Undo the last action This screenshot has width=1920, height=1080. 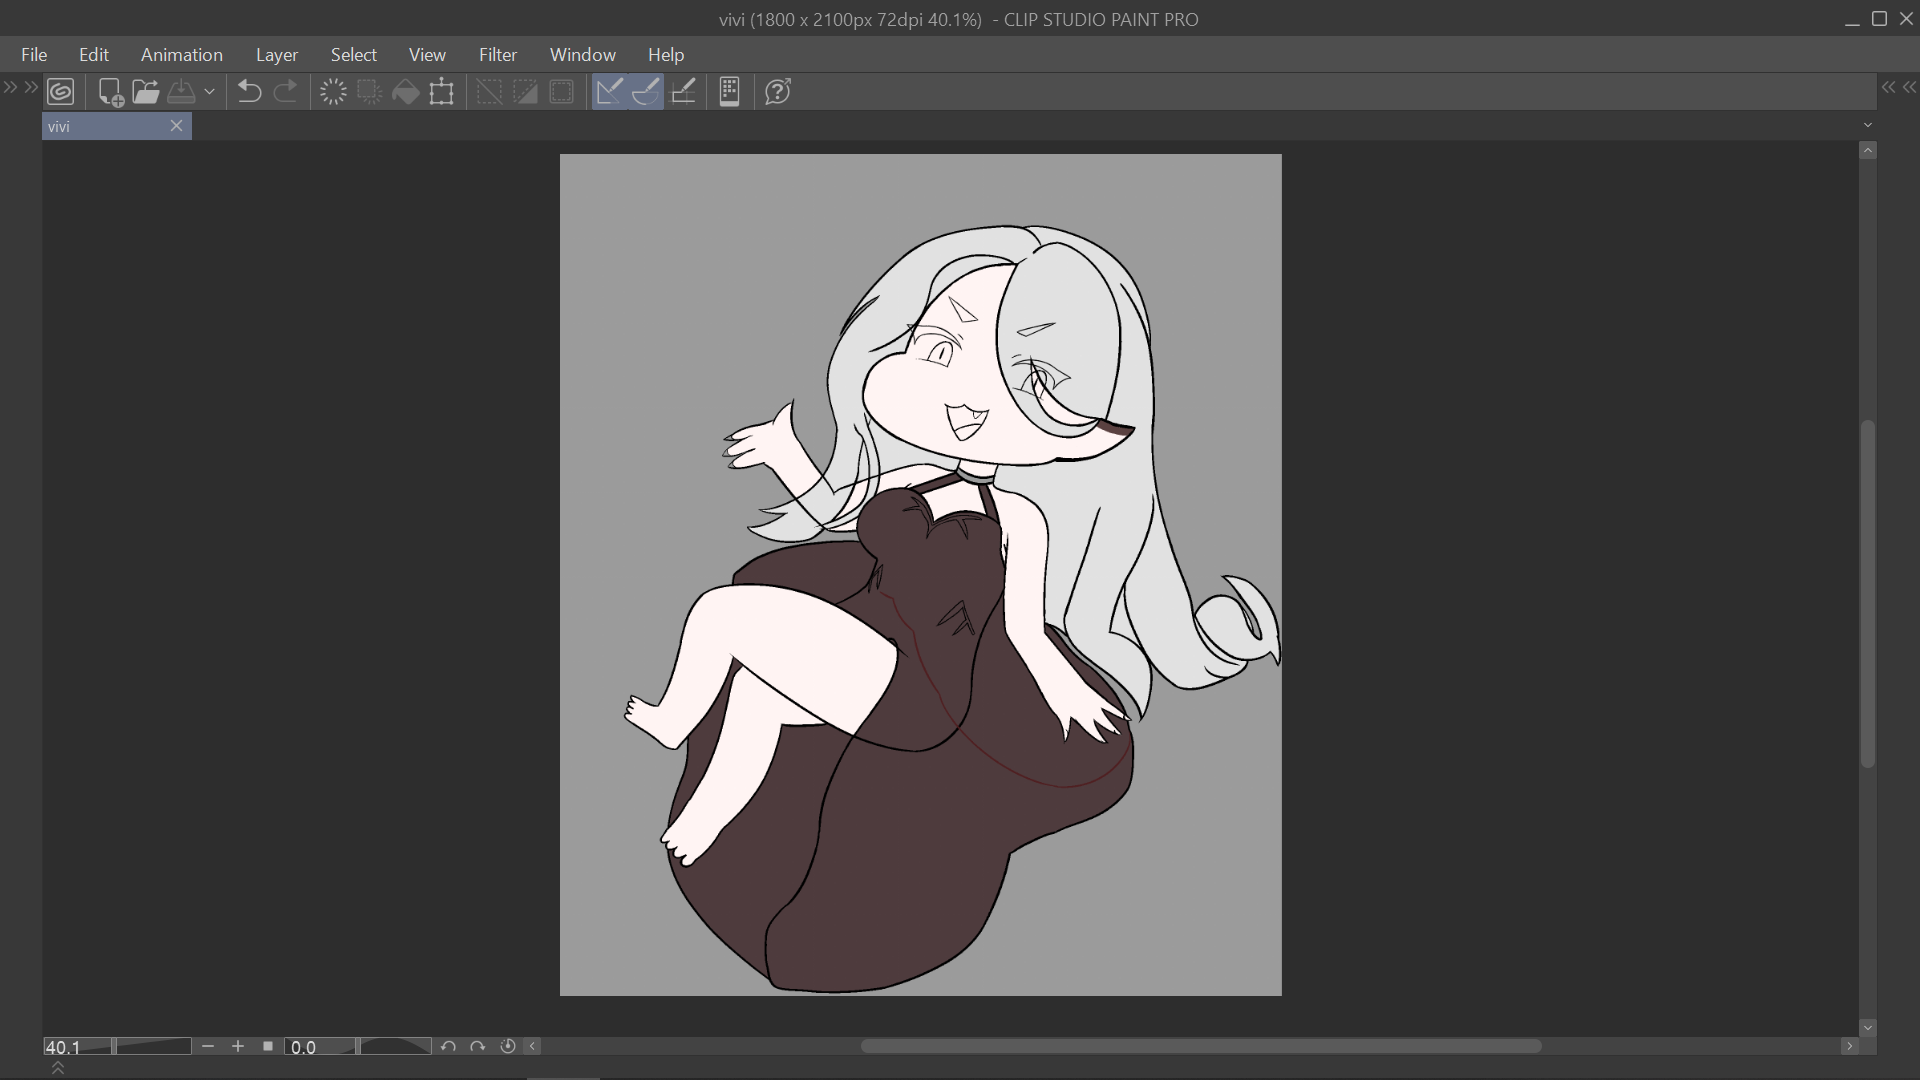click(249, 92)
